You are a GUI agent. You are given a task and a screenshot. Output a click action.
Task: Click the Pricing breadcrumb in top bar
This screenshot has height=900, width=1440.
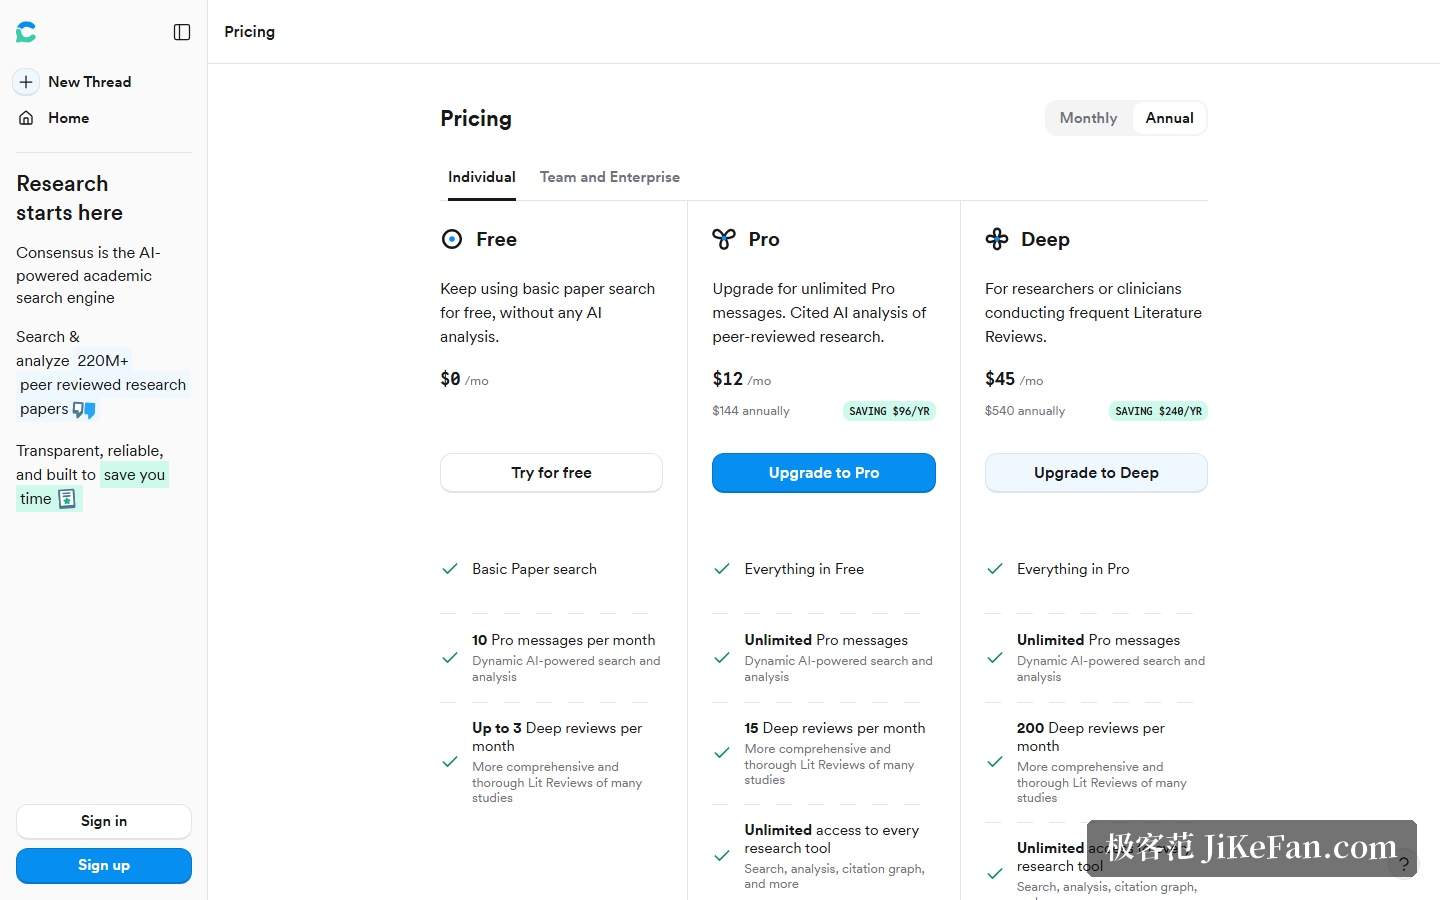(x=250, y=32)
